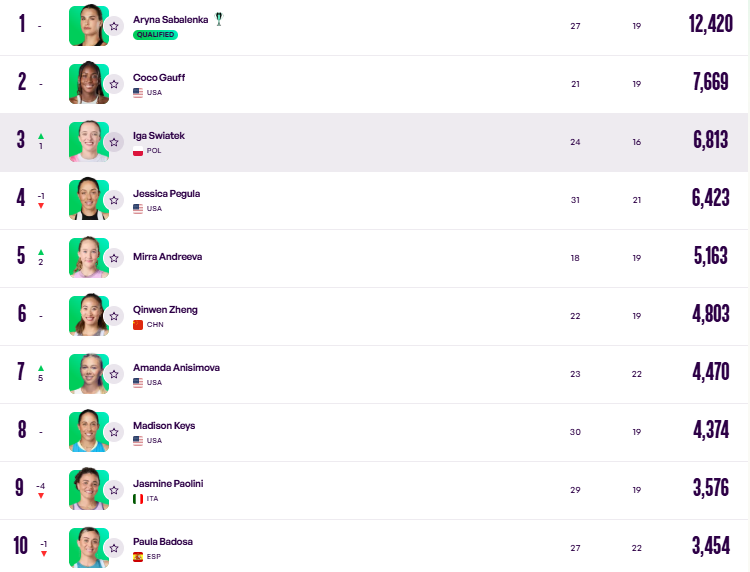
Task: Click Amanda Anisimova's favorite star icon
Action: pos(114,374)
